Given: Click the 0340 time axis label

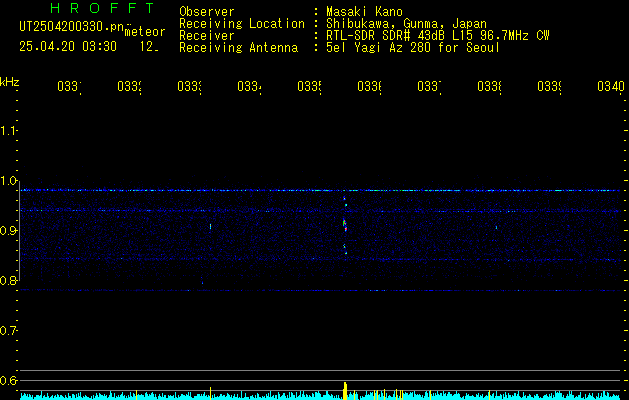Looking at the screenshot, I should click(x=611, y=86).
